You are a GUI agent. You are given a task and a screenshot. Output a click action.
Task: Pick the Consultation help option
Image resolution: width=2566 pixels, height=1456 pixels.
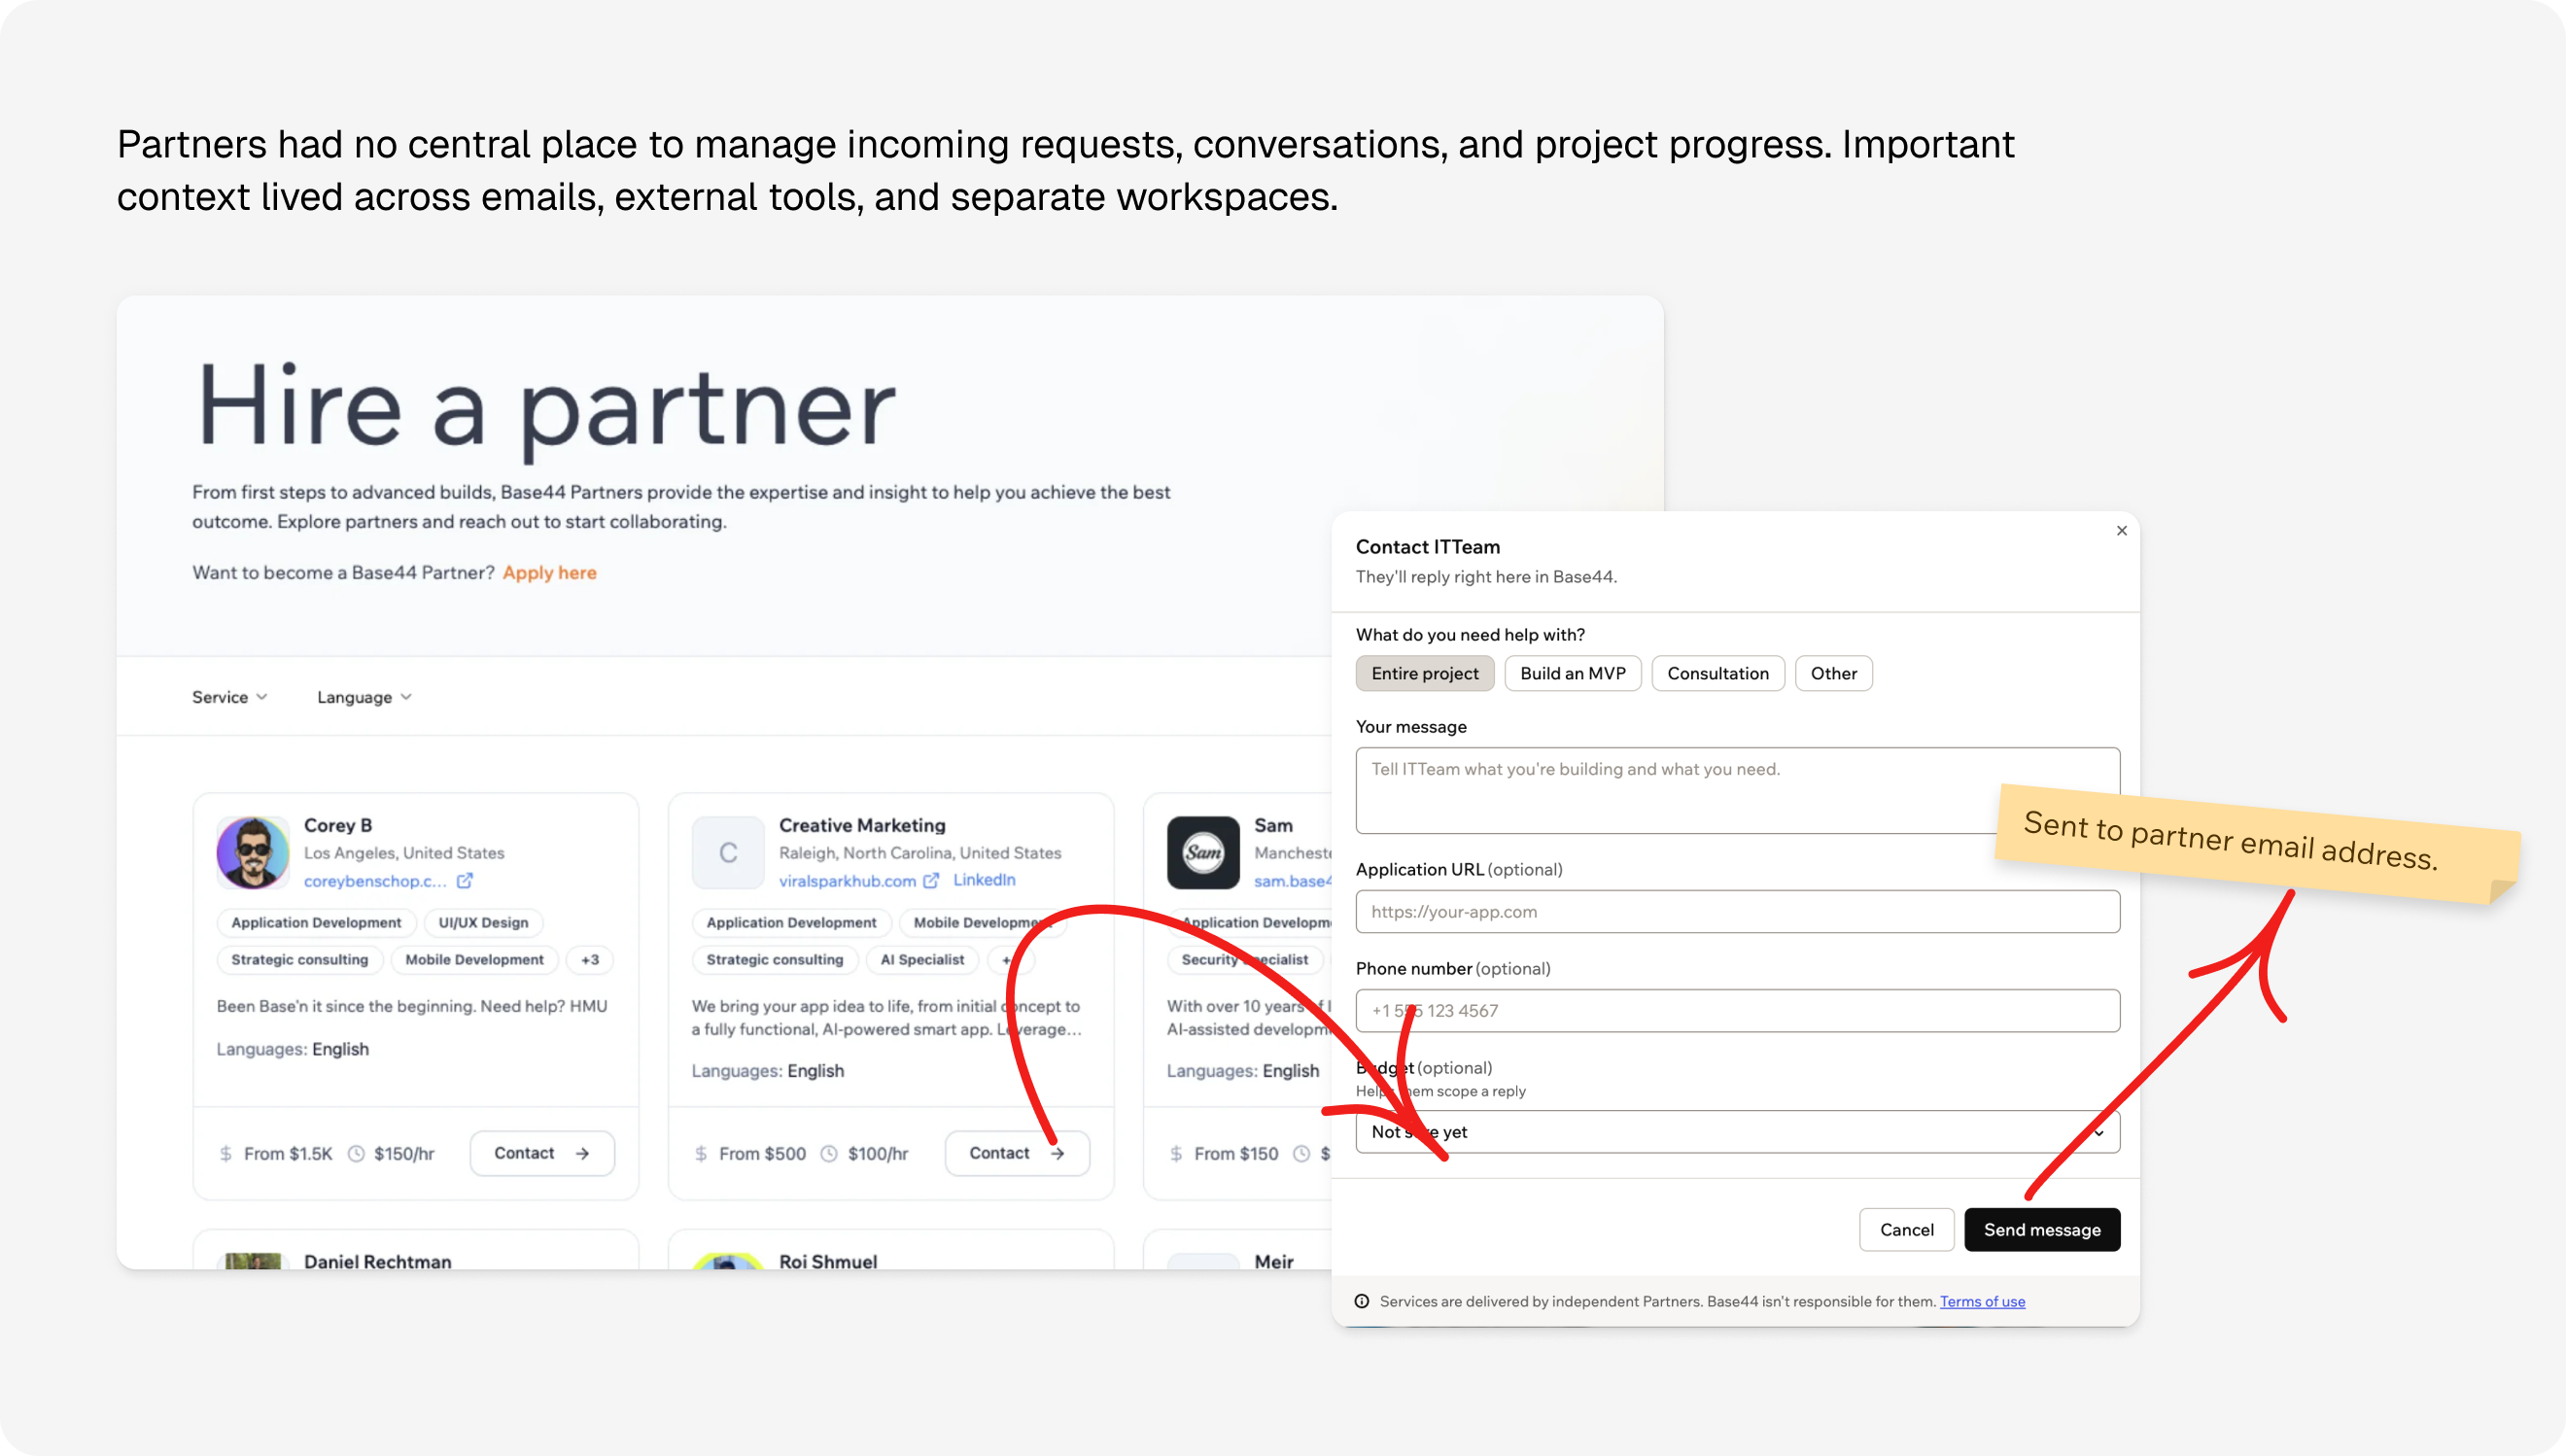click(x=1717, y=673)
